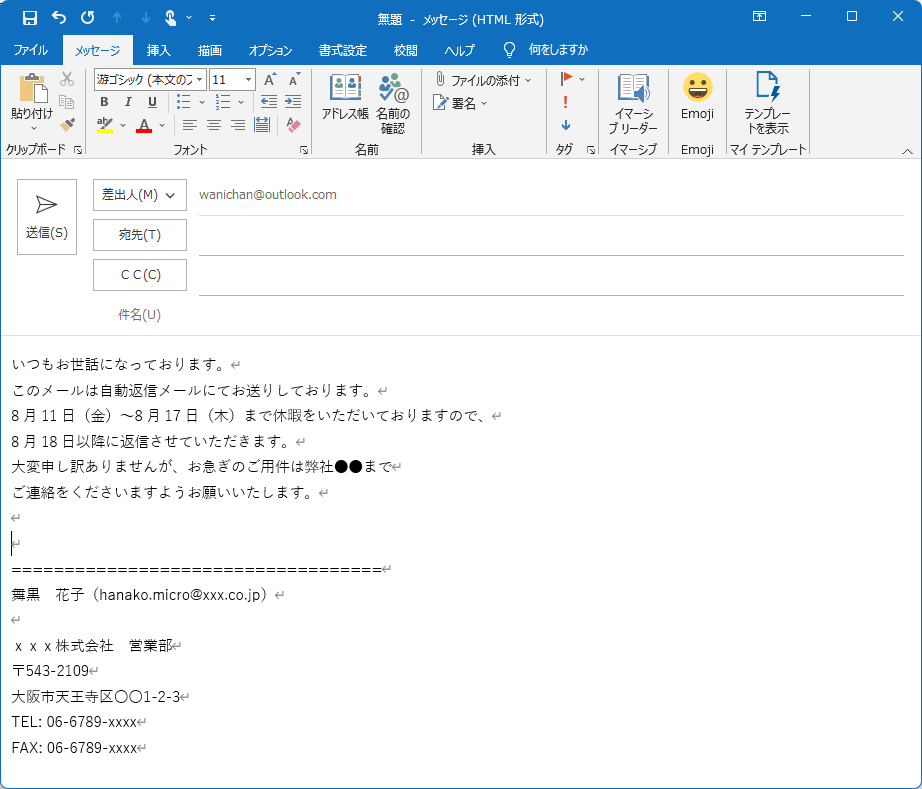Set high importance with red exclamation

pyautogui.click(x=565, y=102)
